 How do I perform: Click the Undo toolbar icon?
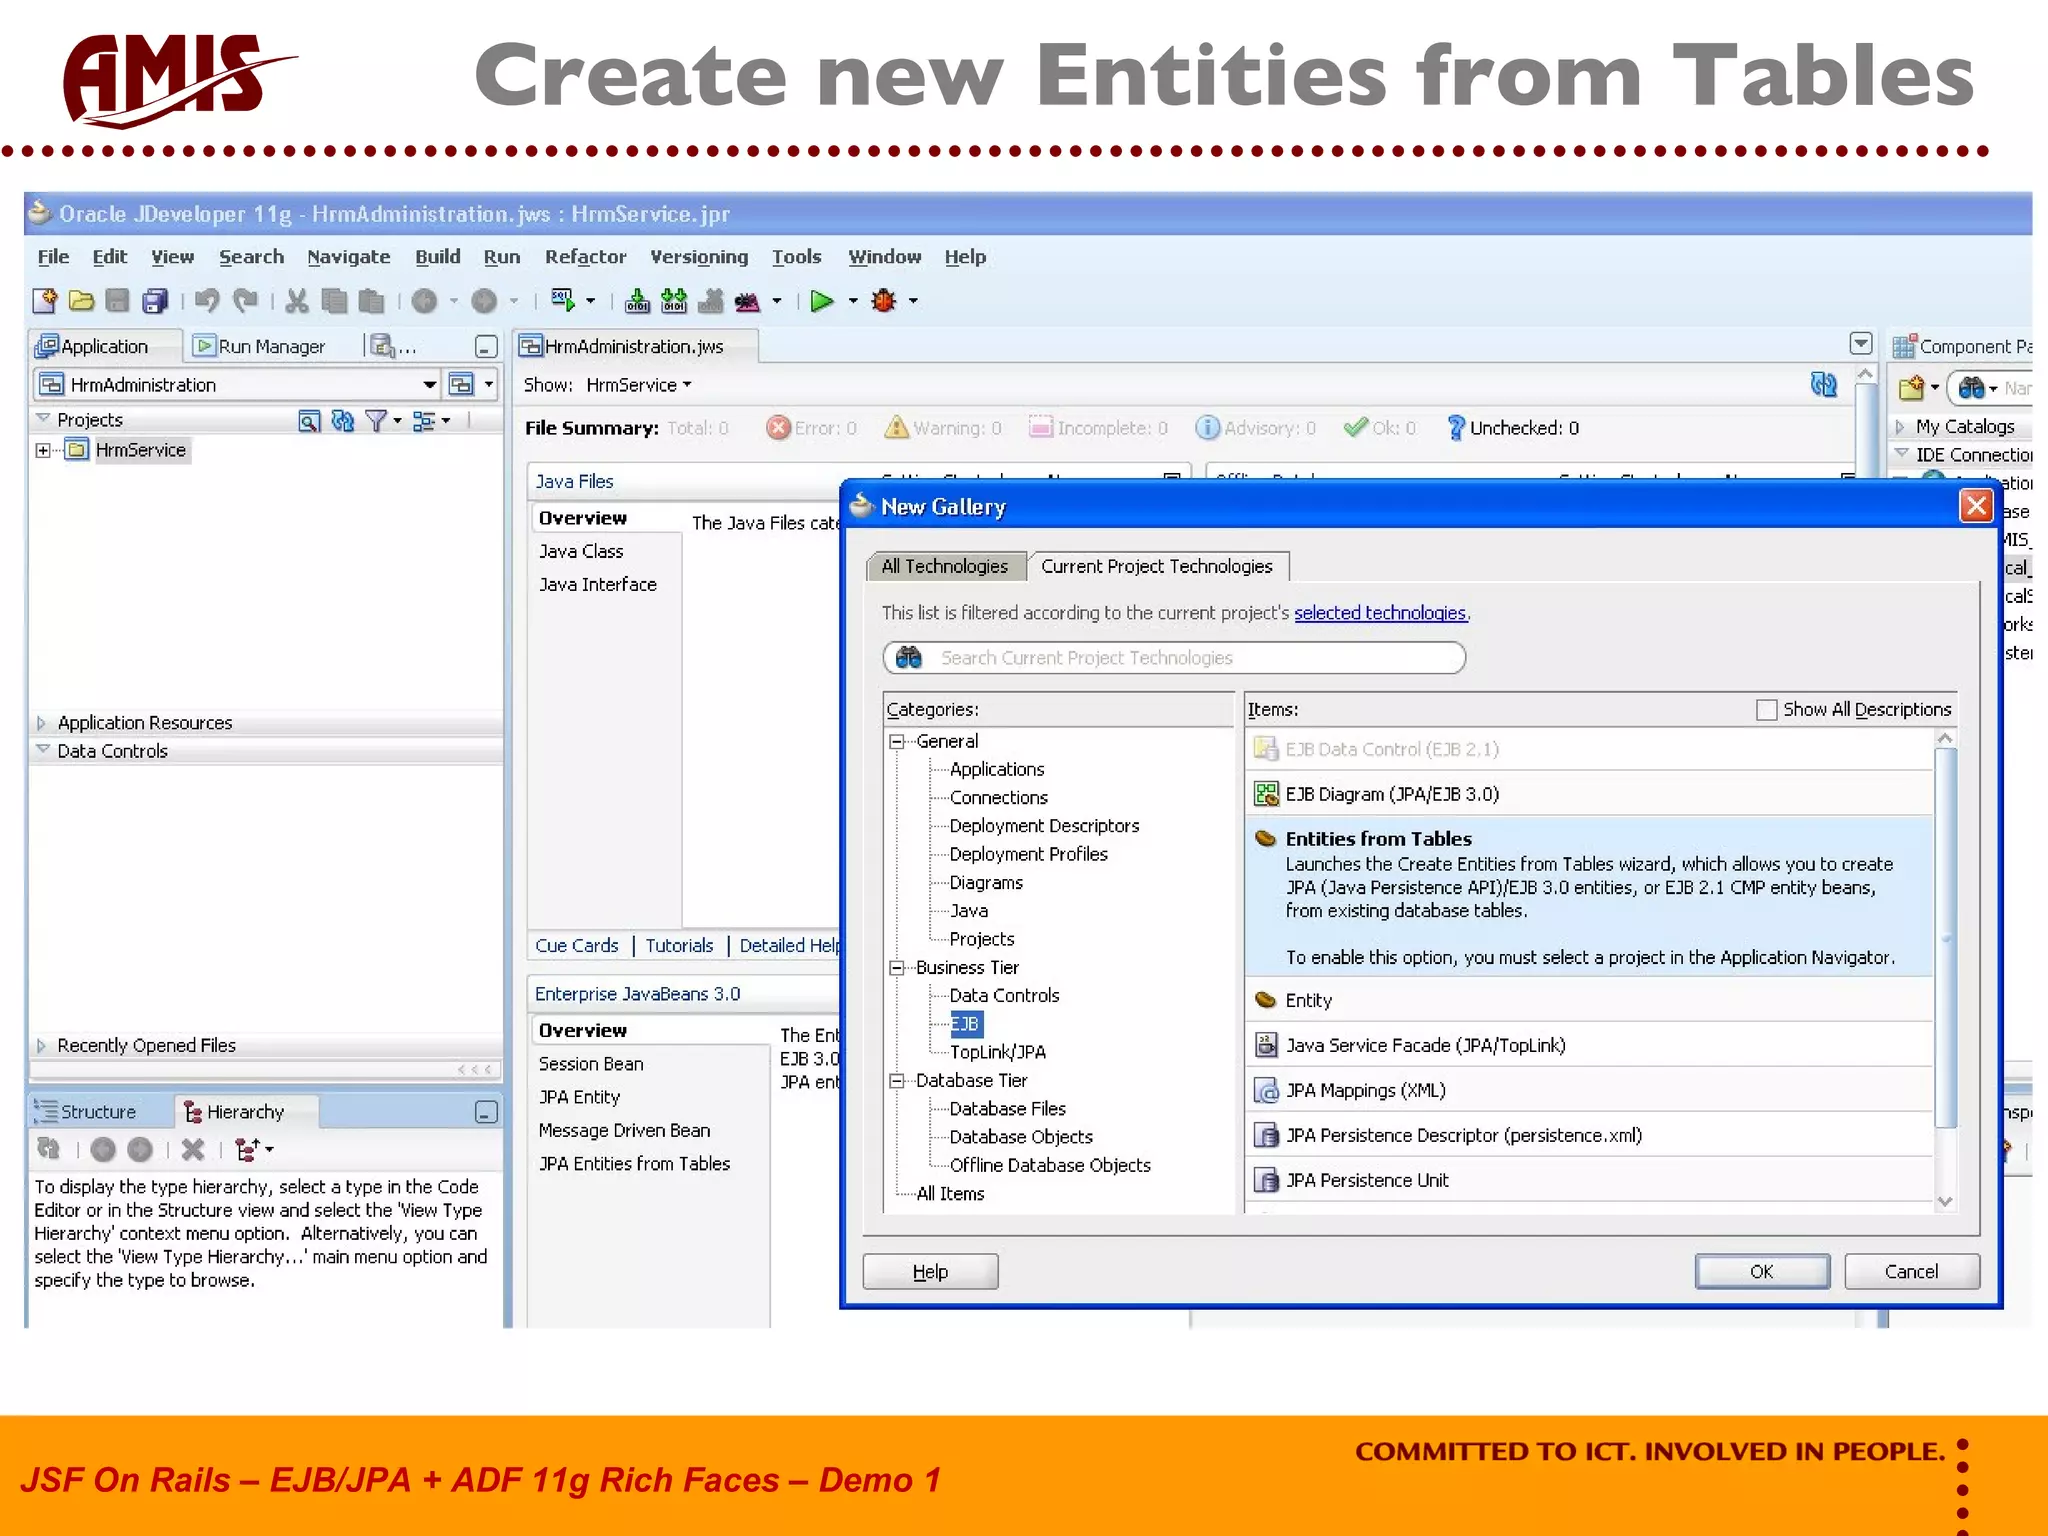coord(207,300)
